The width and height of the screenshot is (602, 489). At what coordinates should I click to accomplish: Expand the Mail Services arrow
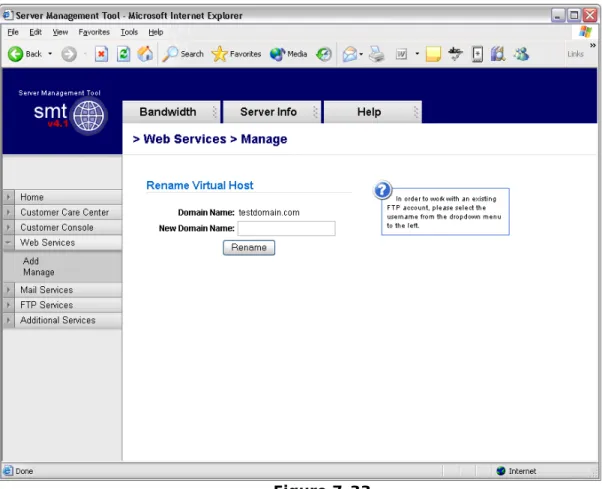[8, 290]
